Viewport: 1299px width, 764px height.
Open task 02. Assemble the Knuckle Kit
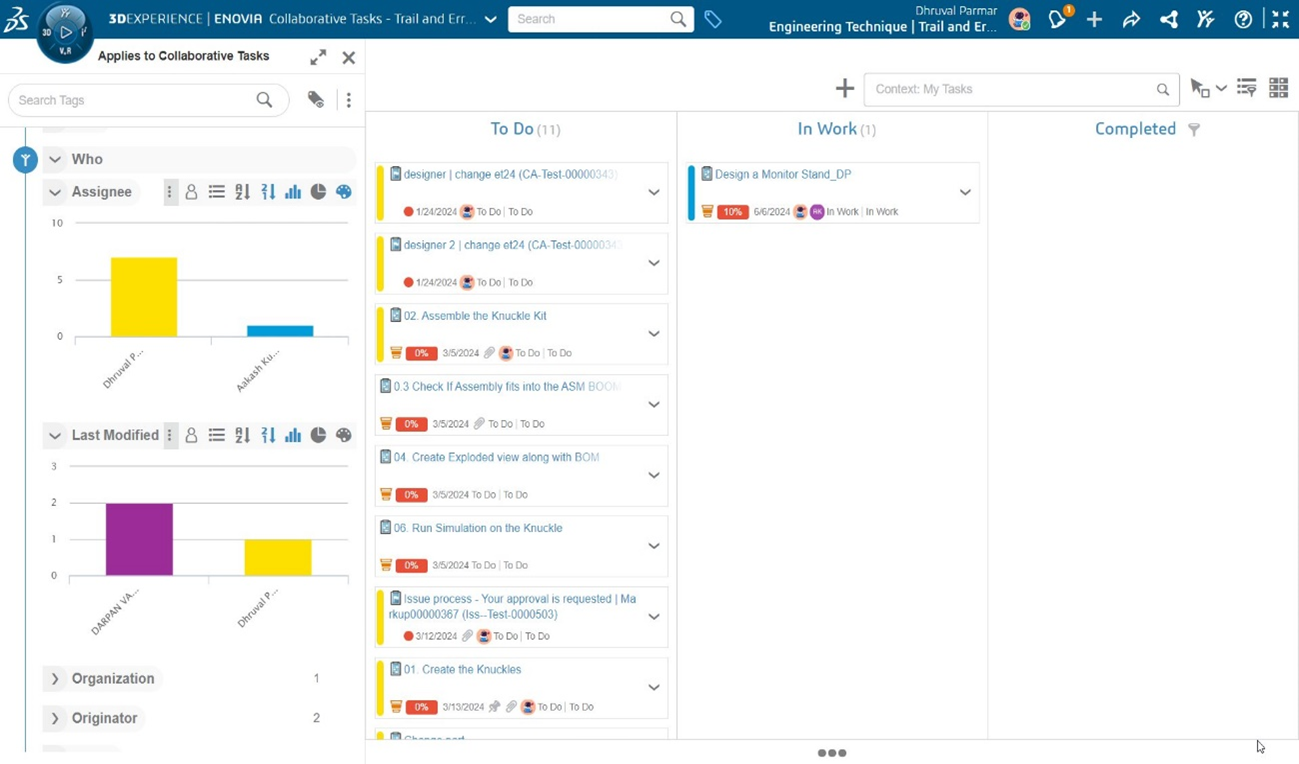pos(475,316)
